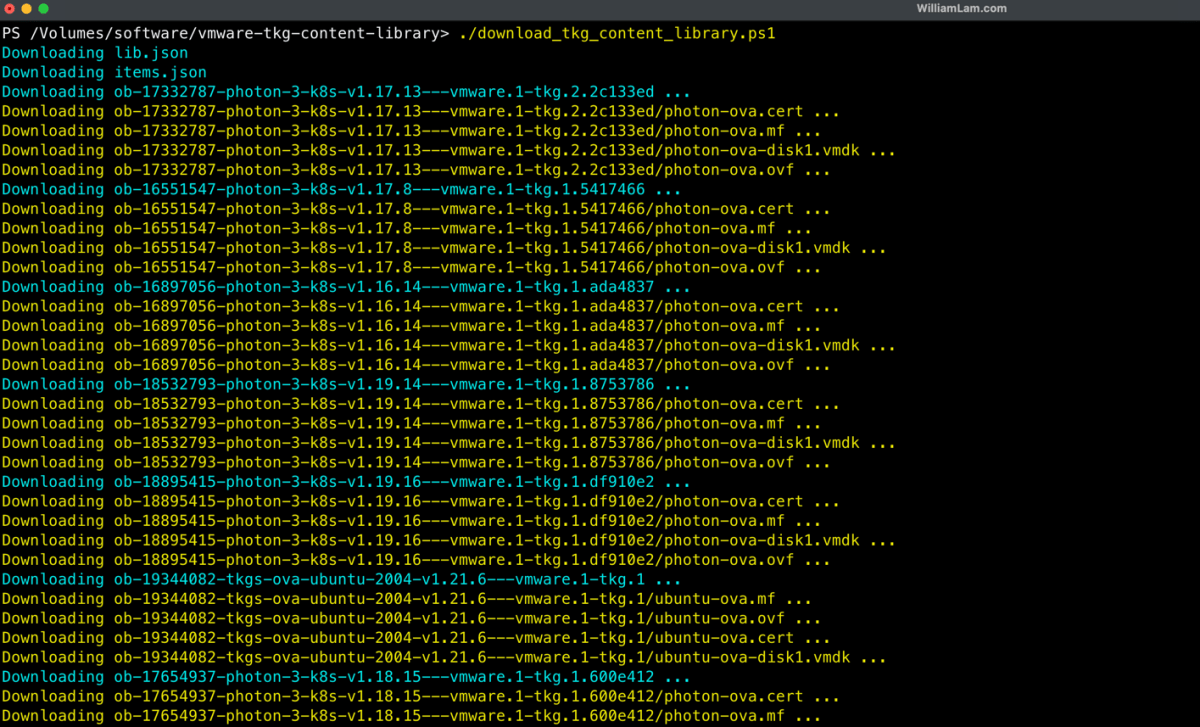Click the download_tkg_content_library.ps1 command text
Image resolution: width=1200 pixels, height=727 pixels.
point(616,33)
